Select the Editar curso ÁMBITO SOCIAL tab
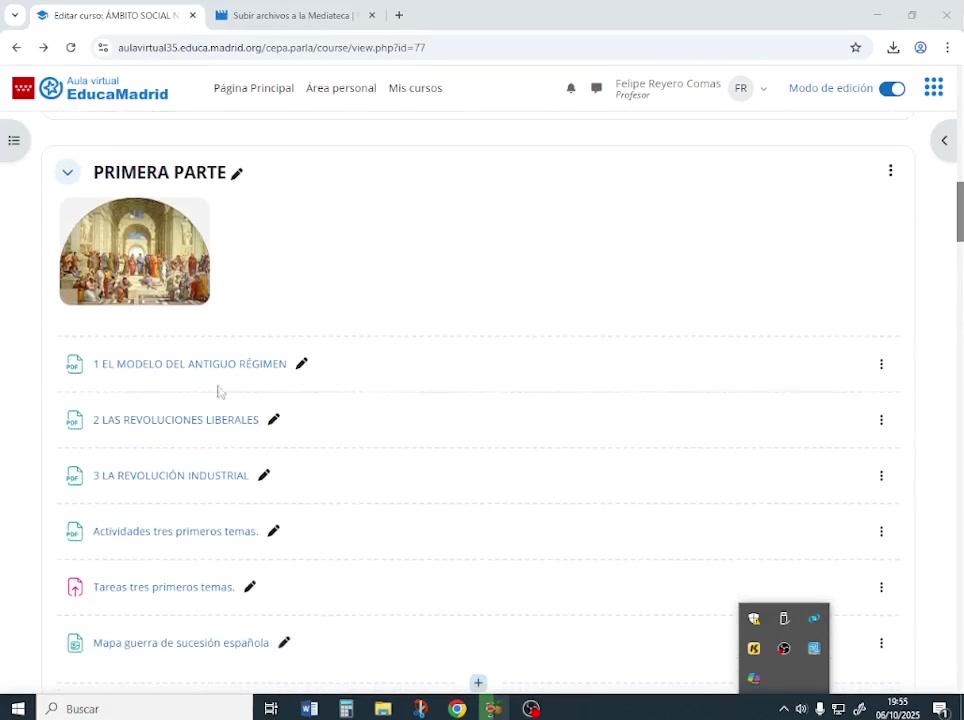This screenshot has width=964, height=720. [x=116, y=15]
